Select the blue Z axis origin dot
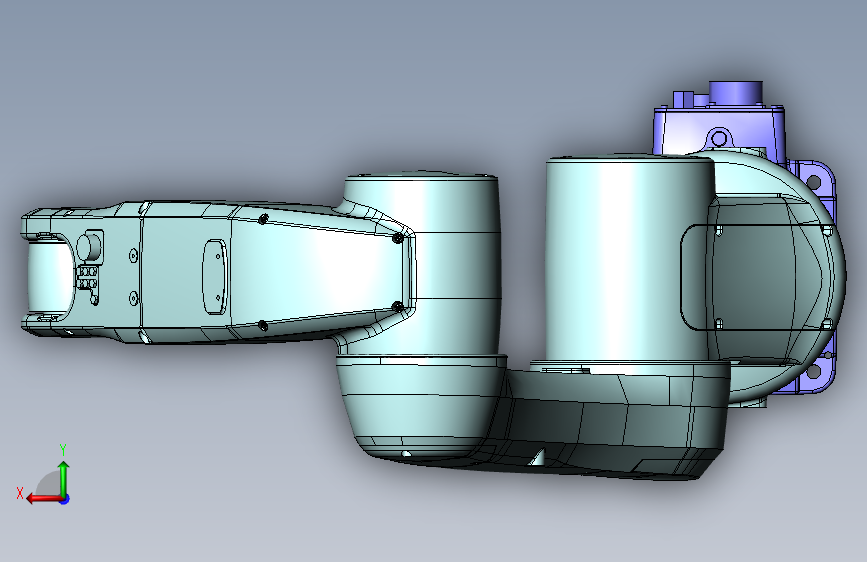The height and width of the screenshot is (562, 867). point(65,499)
